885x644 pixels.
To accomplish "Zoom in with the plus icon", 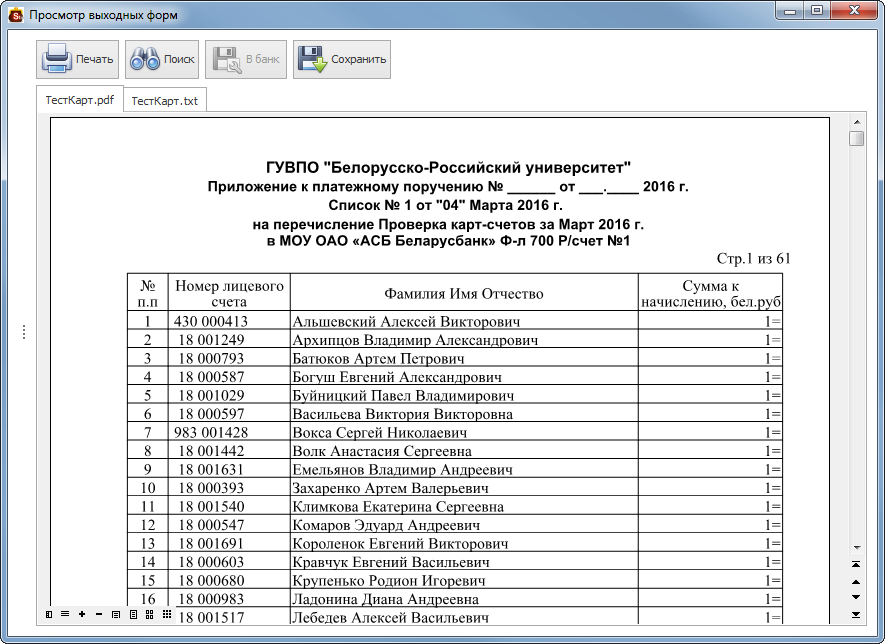I will click(82, 614).
